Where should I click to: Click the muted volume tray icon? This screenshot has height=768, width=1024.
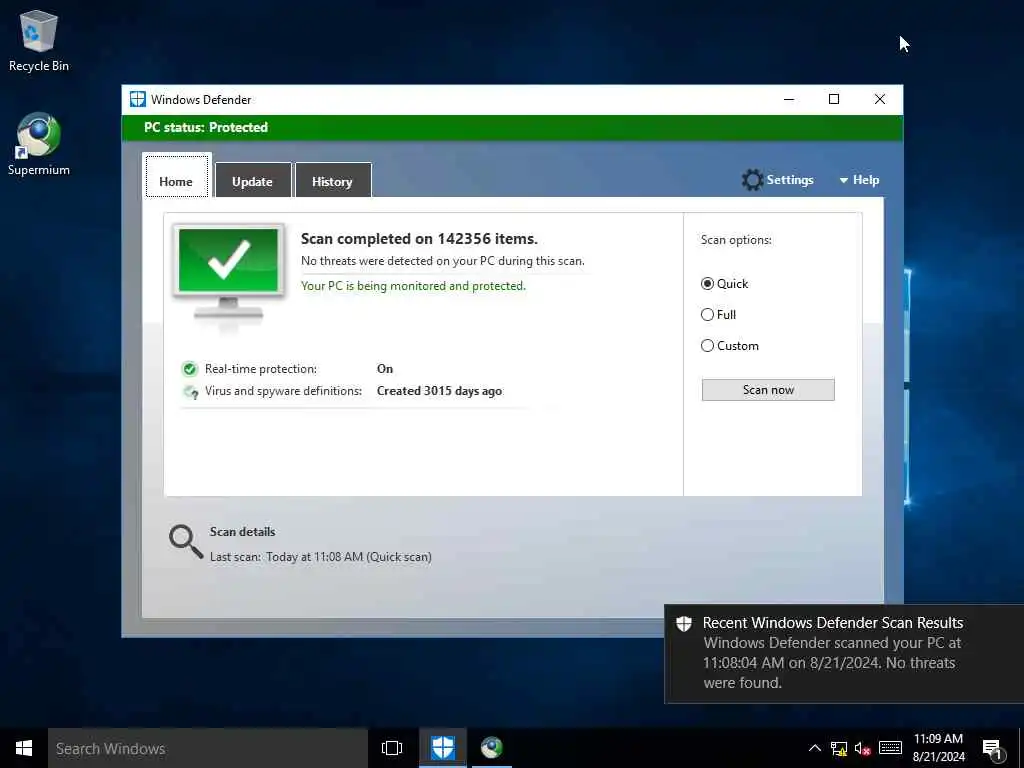click(863, 748)
